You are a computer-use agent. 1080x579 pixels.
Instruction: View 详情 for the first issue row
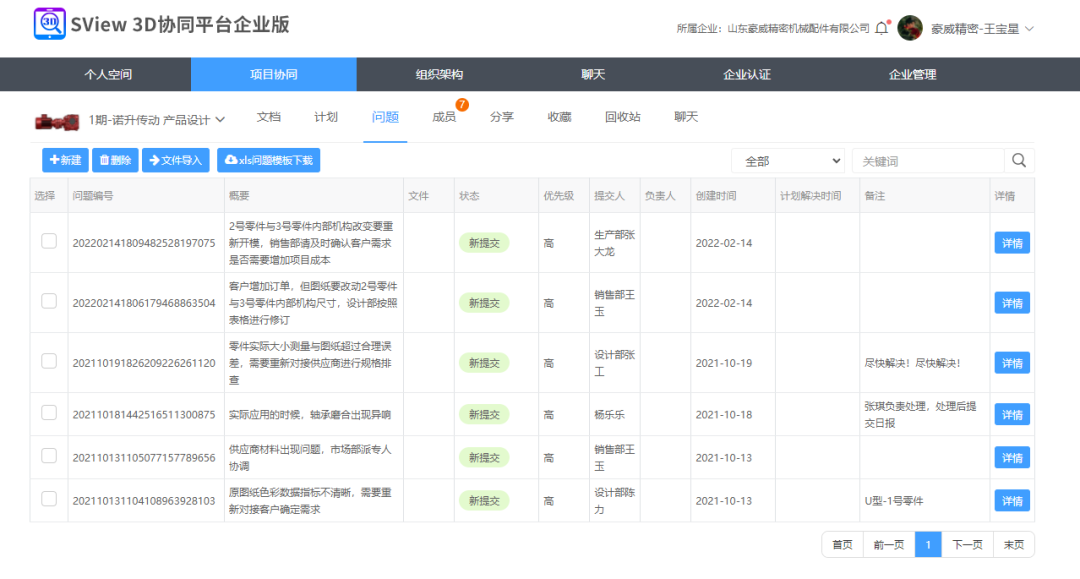click(x=1011, y=242)
